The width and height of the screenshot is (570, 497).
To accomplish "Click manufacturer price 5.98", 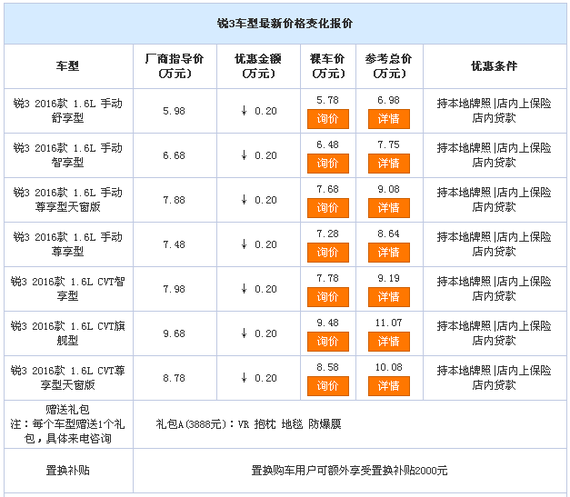I will 174,111.
